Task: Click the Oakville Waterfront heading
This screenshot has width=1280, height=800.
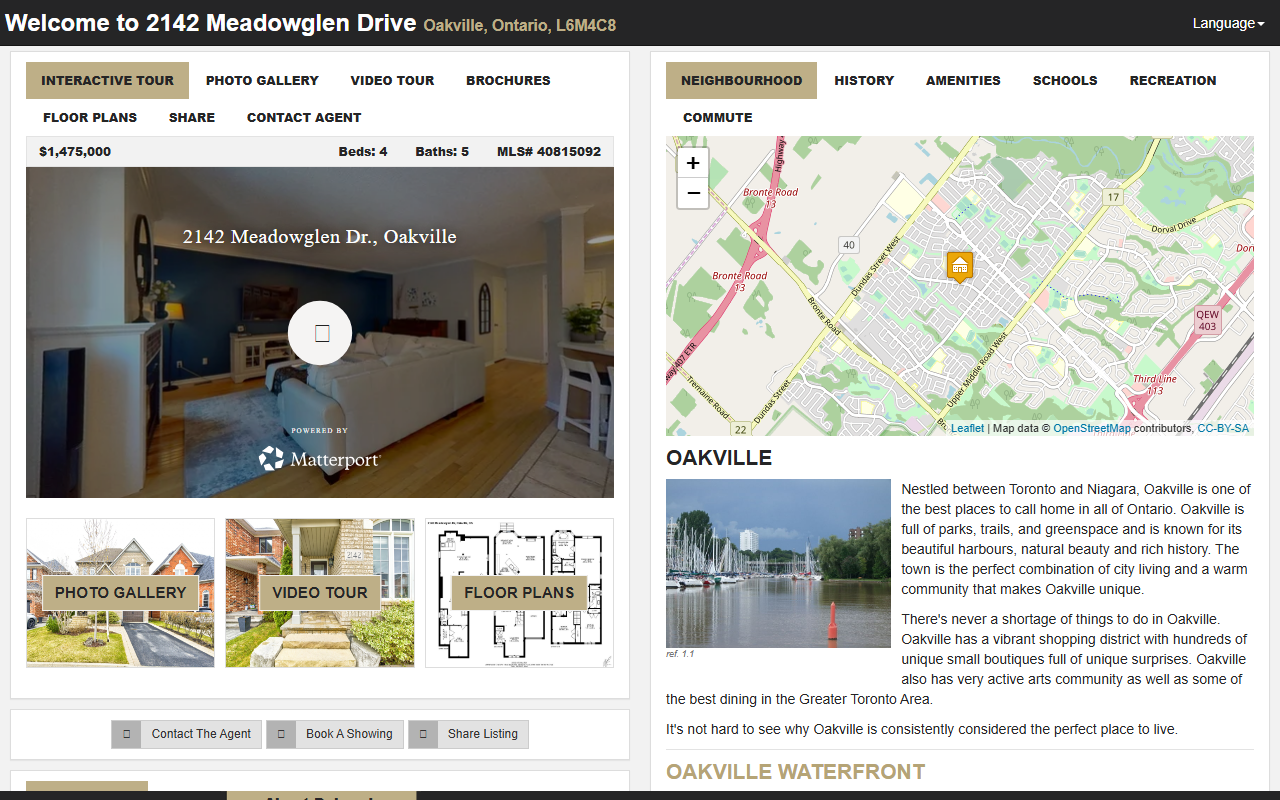Action: tap(796, 772)
